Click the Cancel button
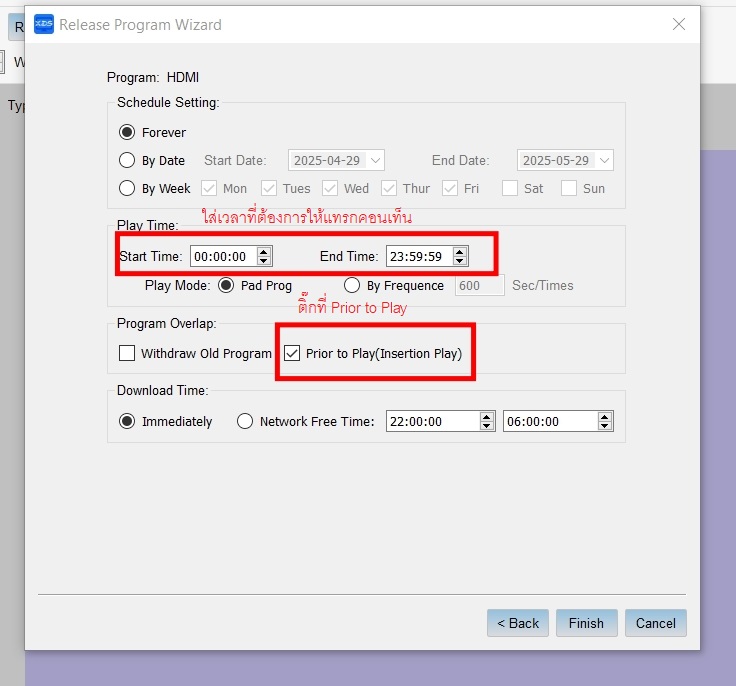The height and width of the screenshot is (686, 736). pyautogui.click(x=656, y=623)
